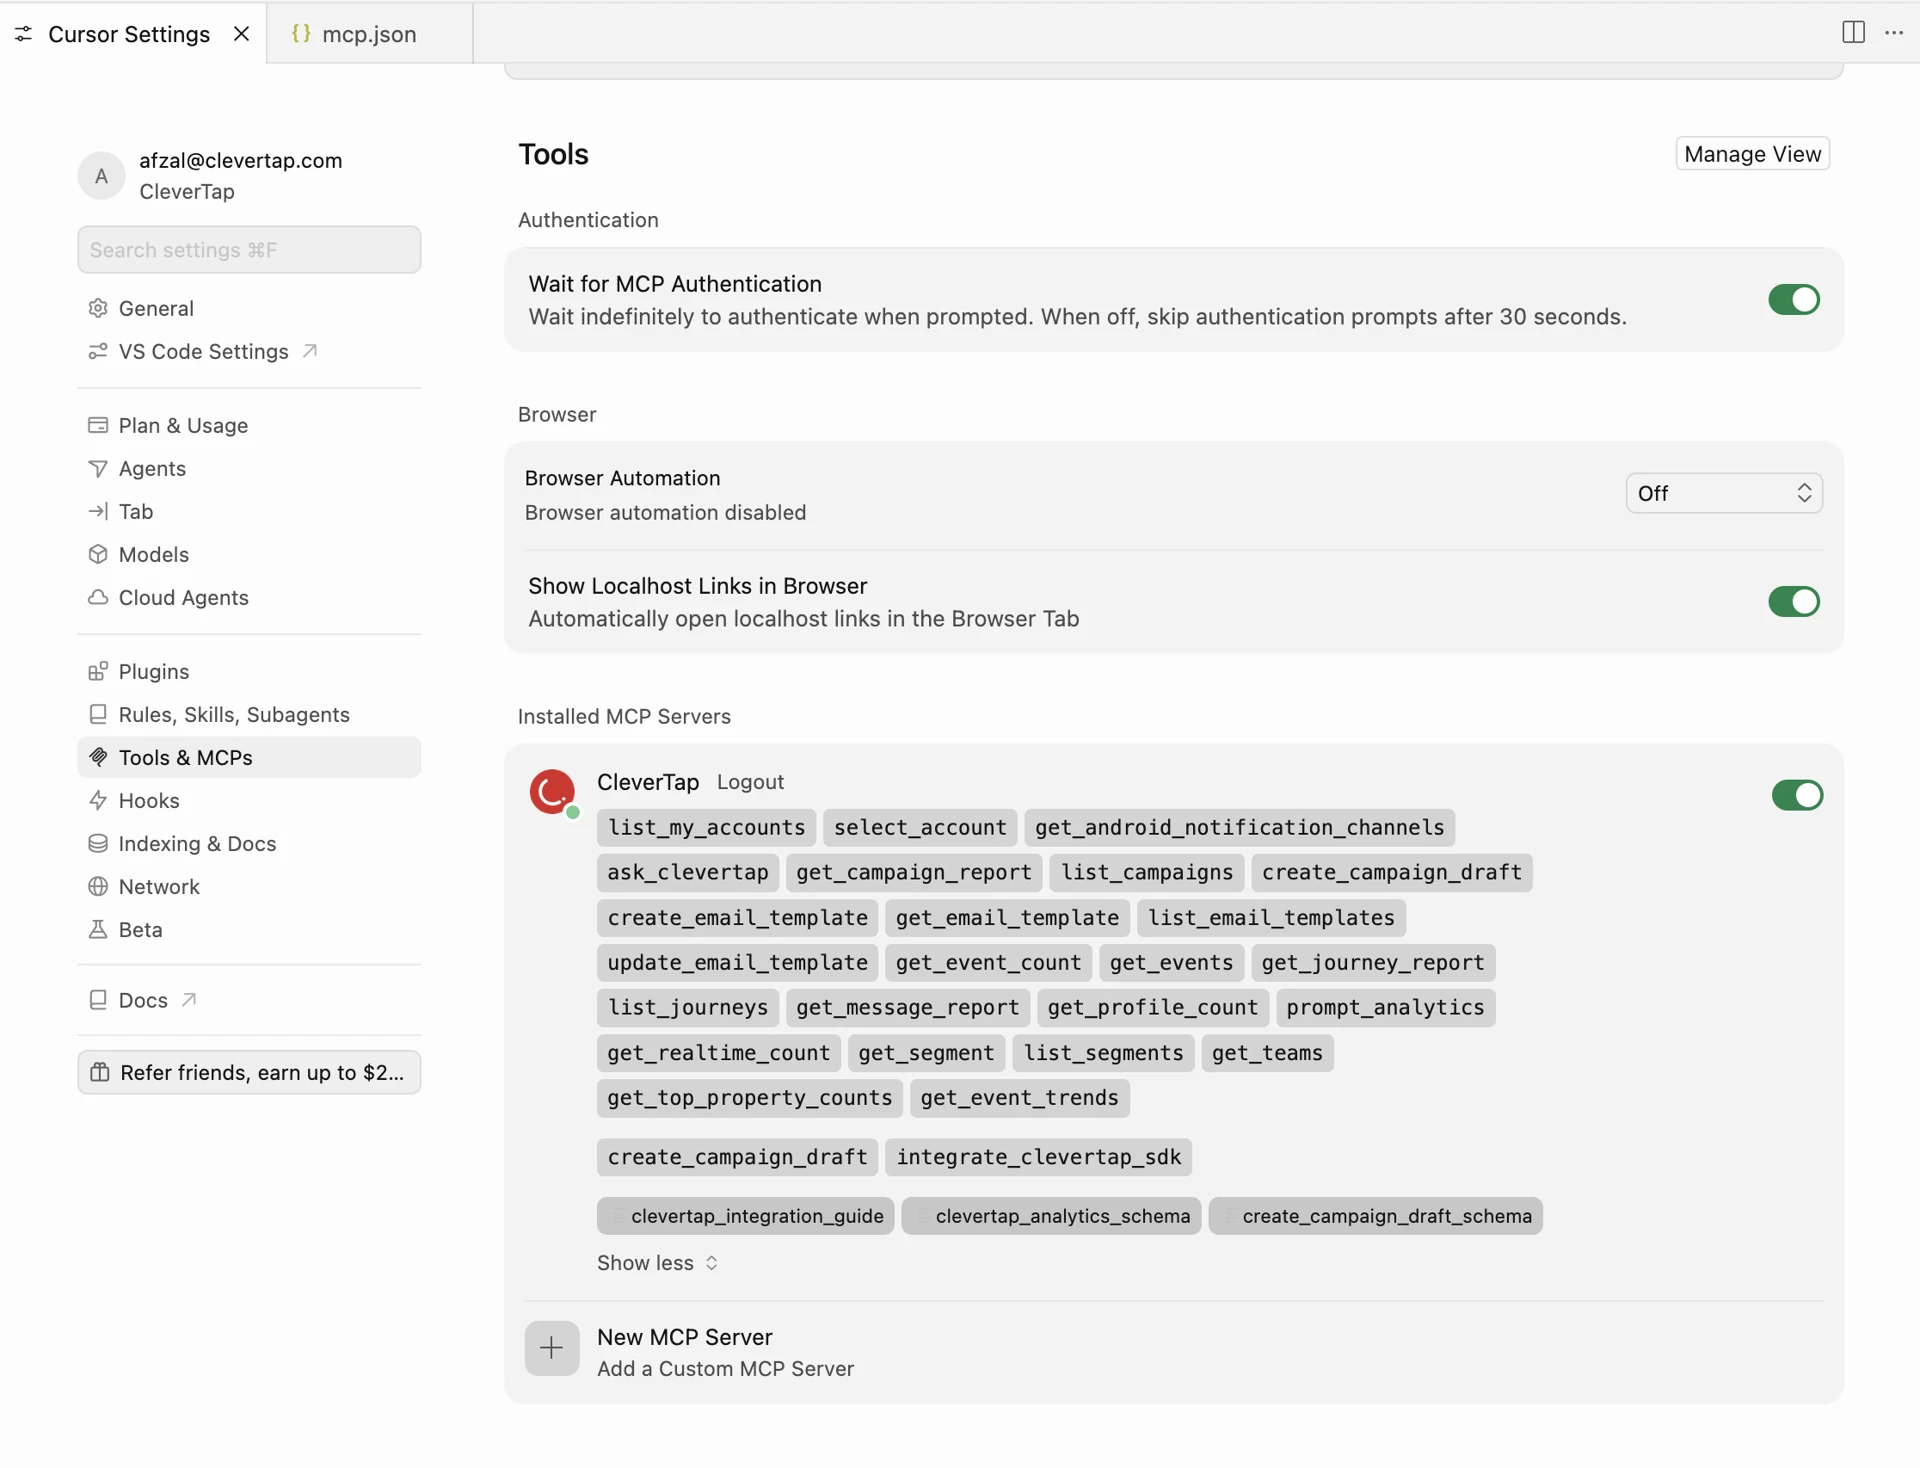
Task: Click the select_account tool chip
Action: [920, 827]
